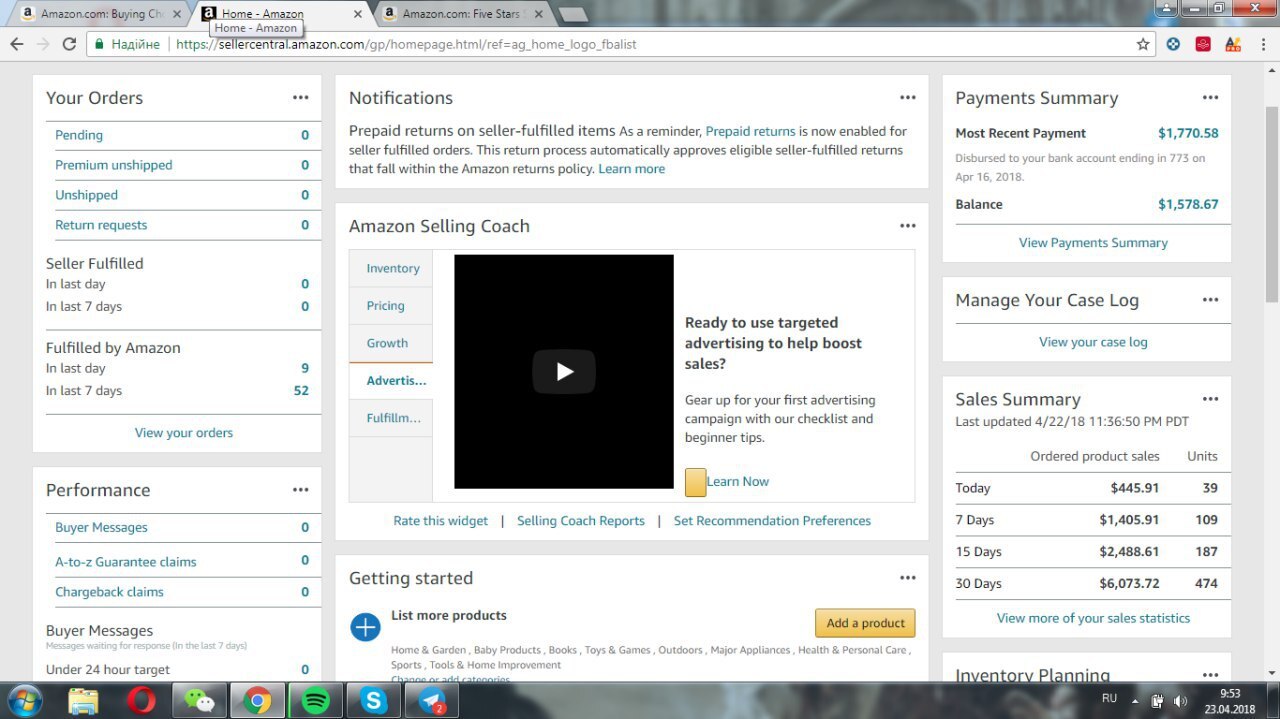Image resolution: width=1280 pixels, height=719 pixels.
Task: Open the WeChat taskbar icon
Action: click(199, 701)
